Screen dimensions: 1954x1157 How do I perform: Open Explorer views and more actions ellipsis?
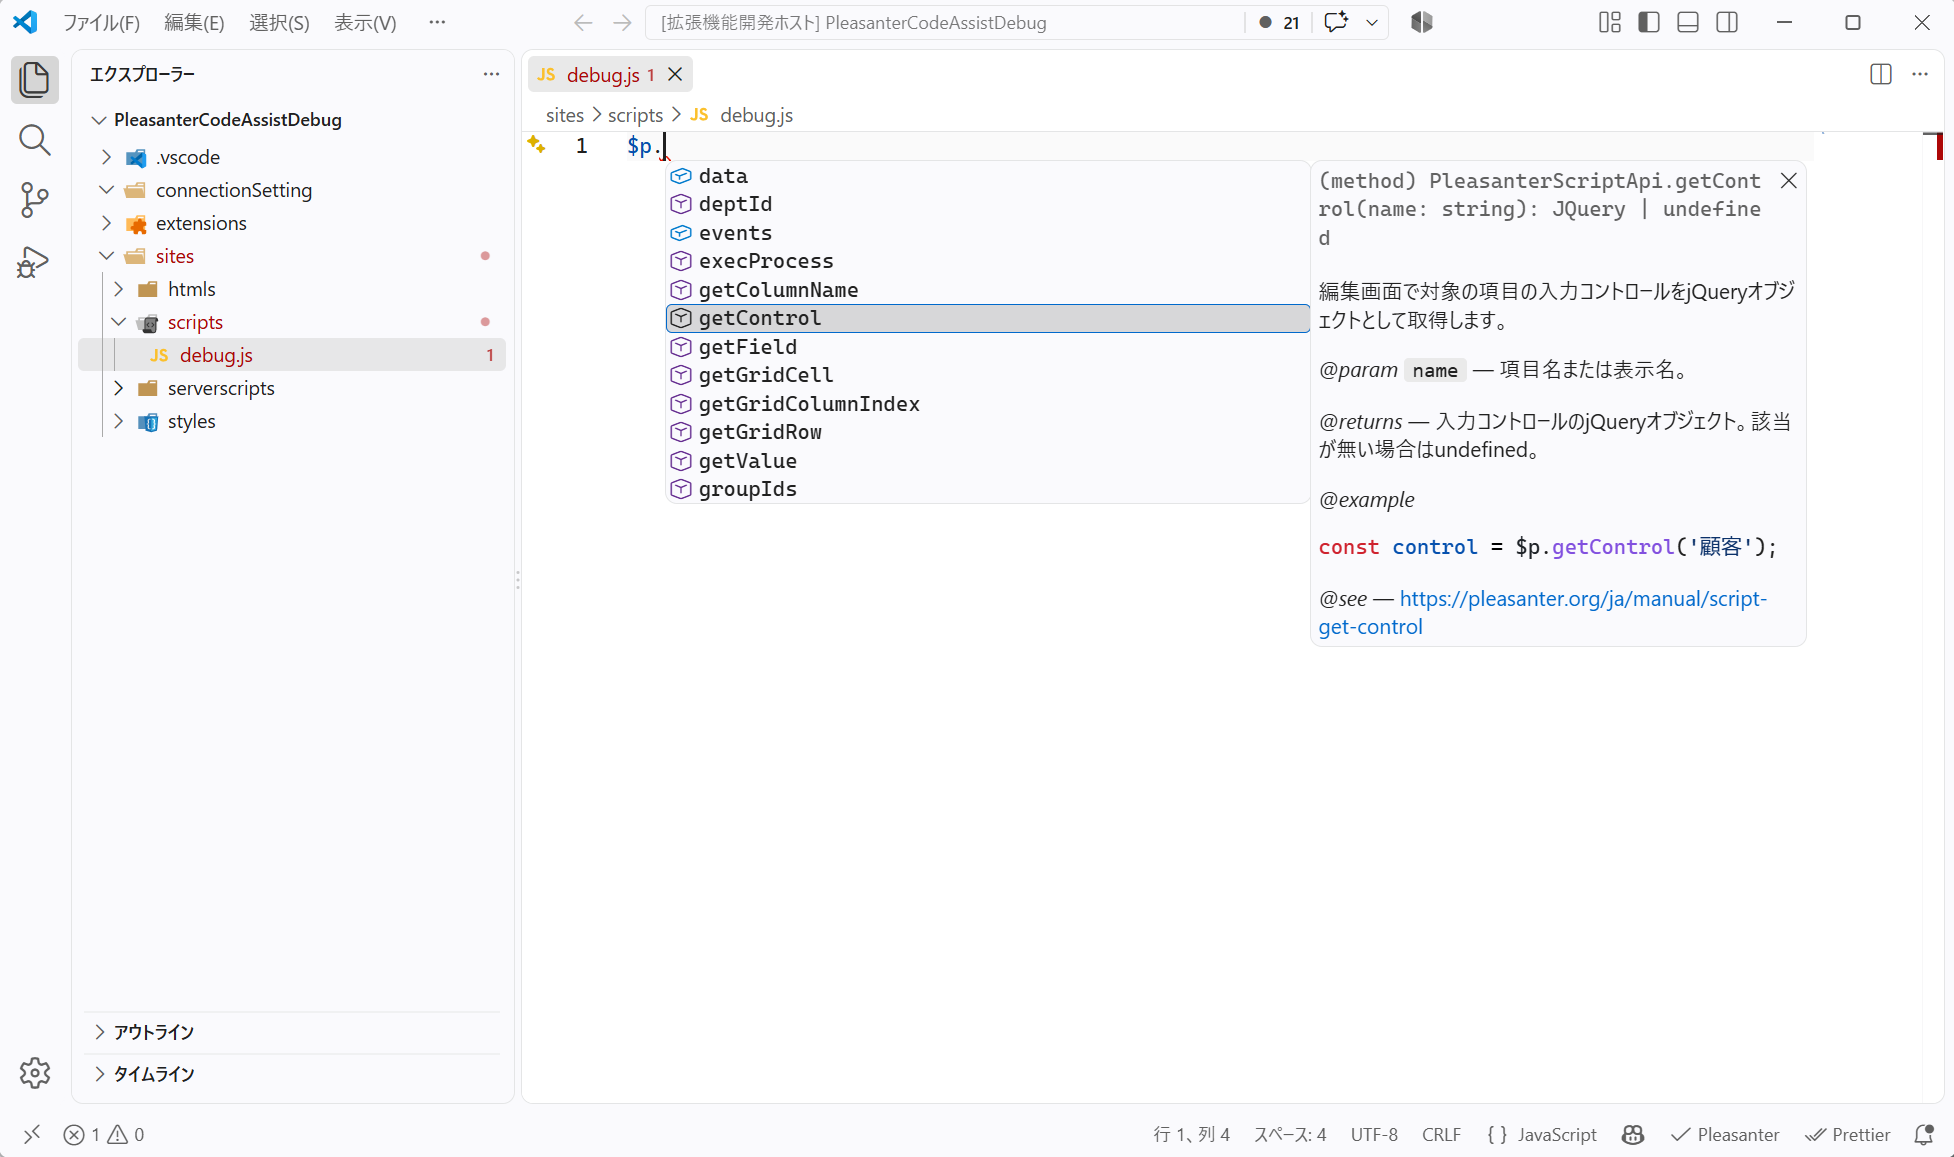point(491,74)
